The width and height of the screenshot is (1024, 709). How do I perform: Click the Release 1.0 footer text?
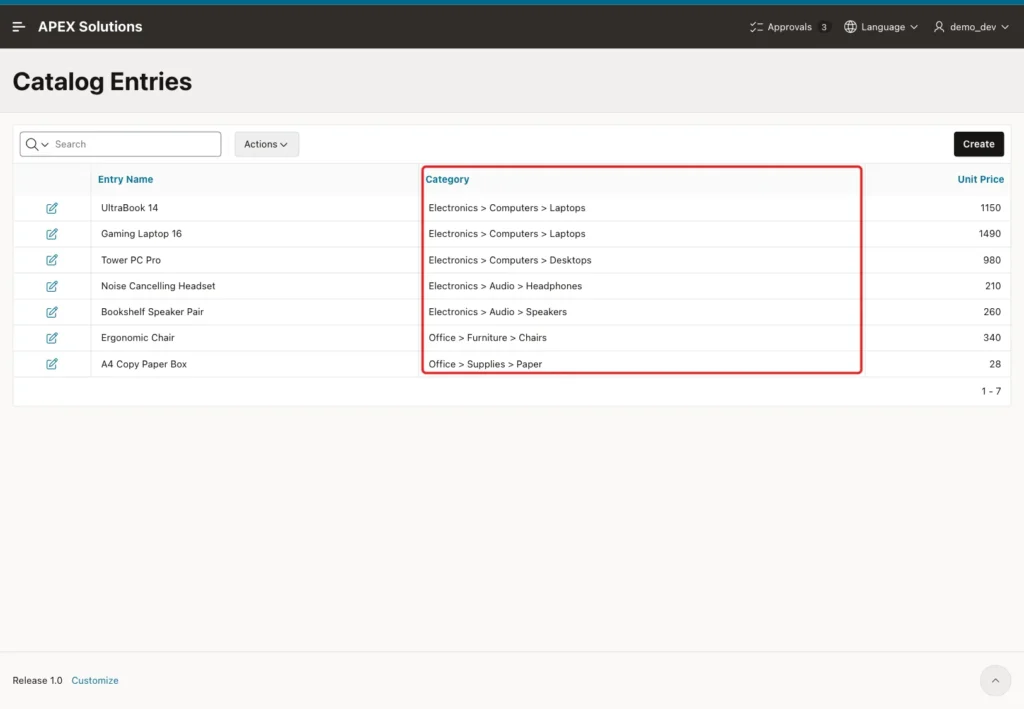pyautogui.click(x=37, y=680)
